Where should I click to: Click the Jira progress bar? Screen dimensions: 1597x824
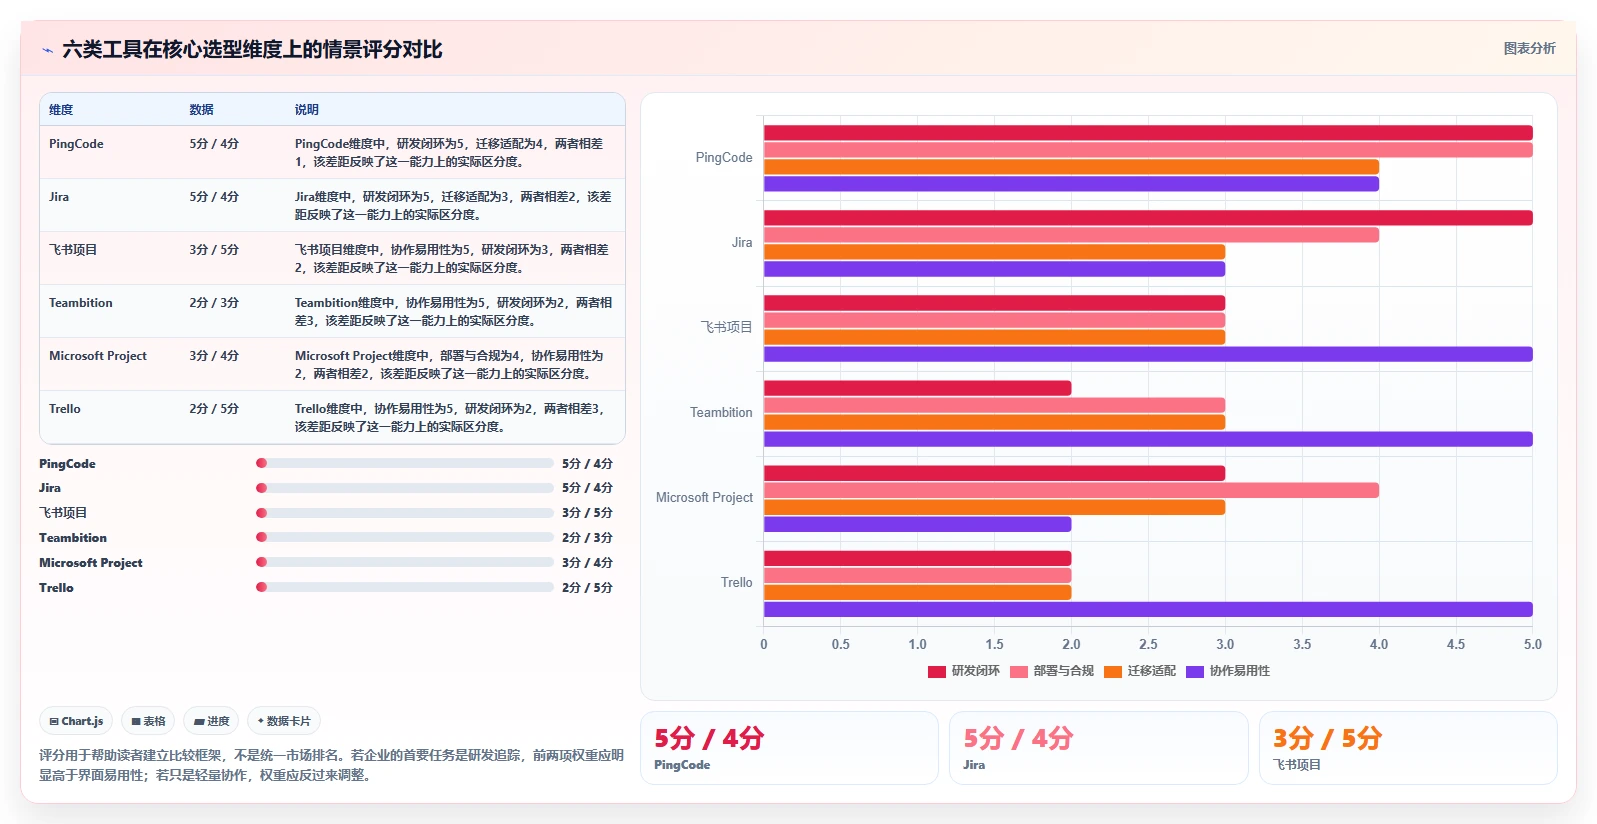click(405, 488)
